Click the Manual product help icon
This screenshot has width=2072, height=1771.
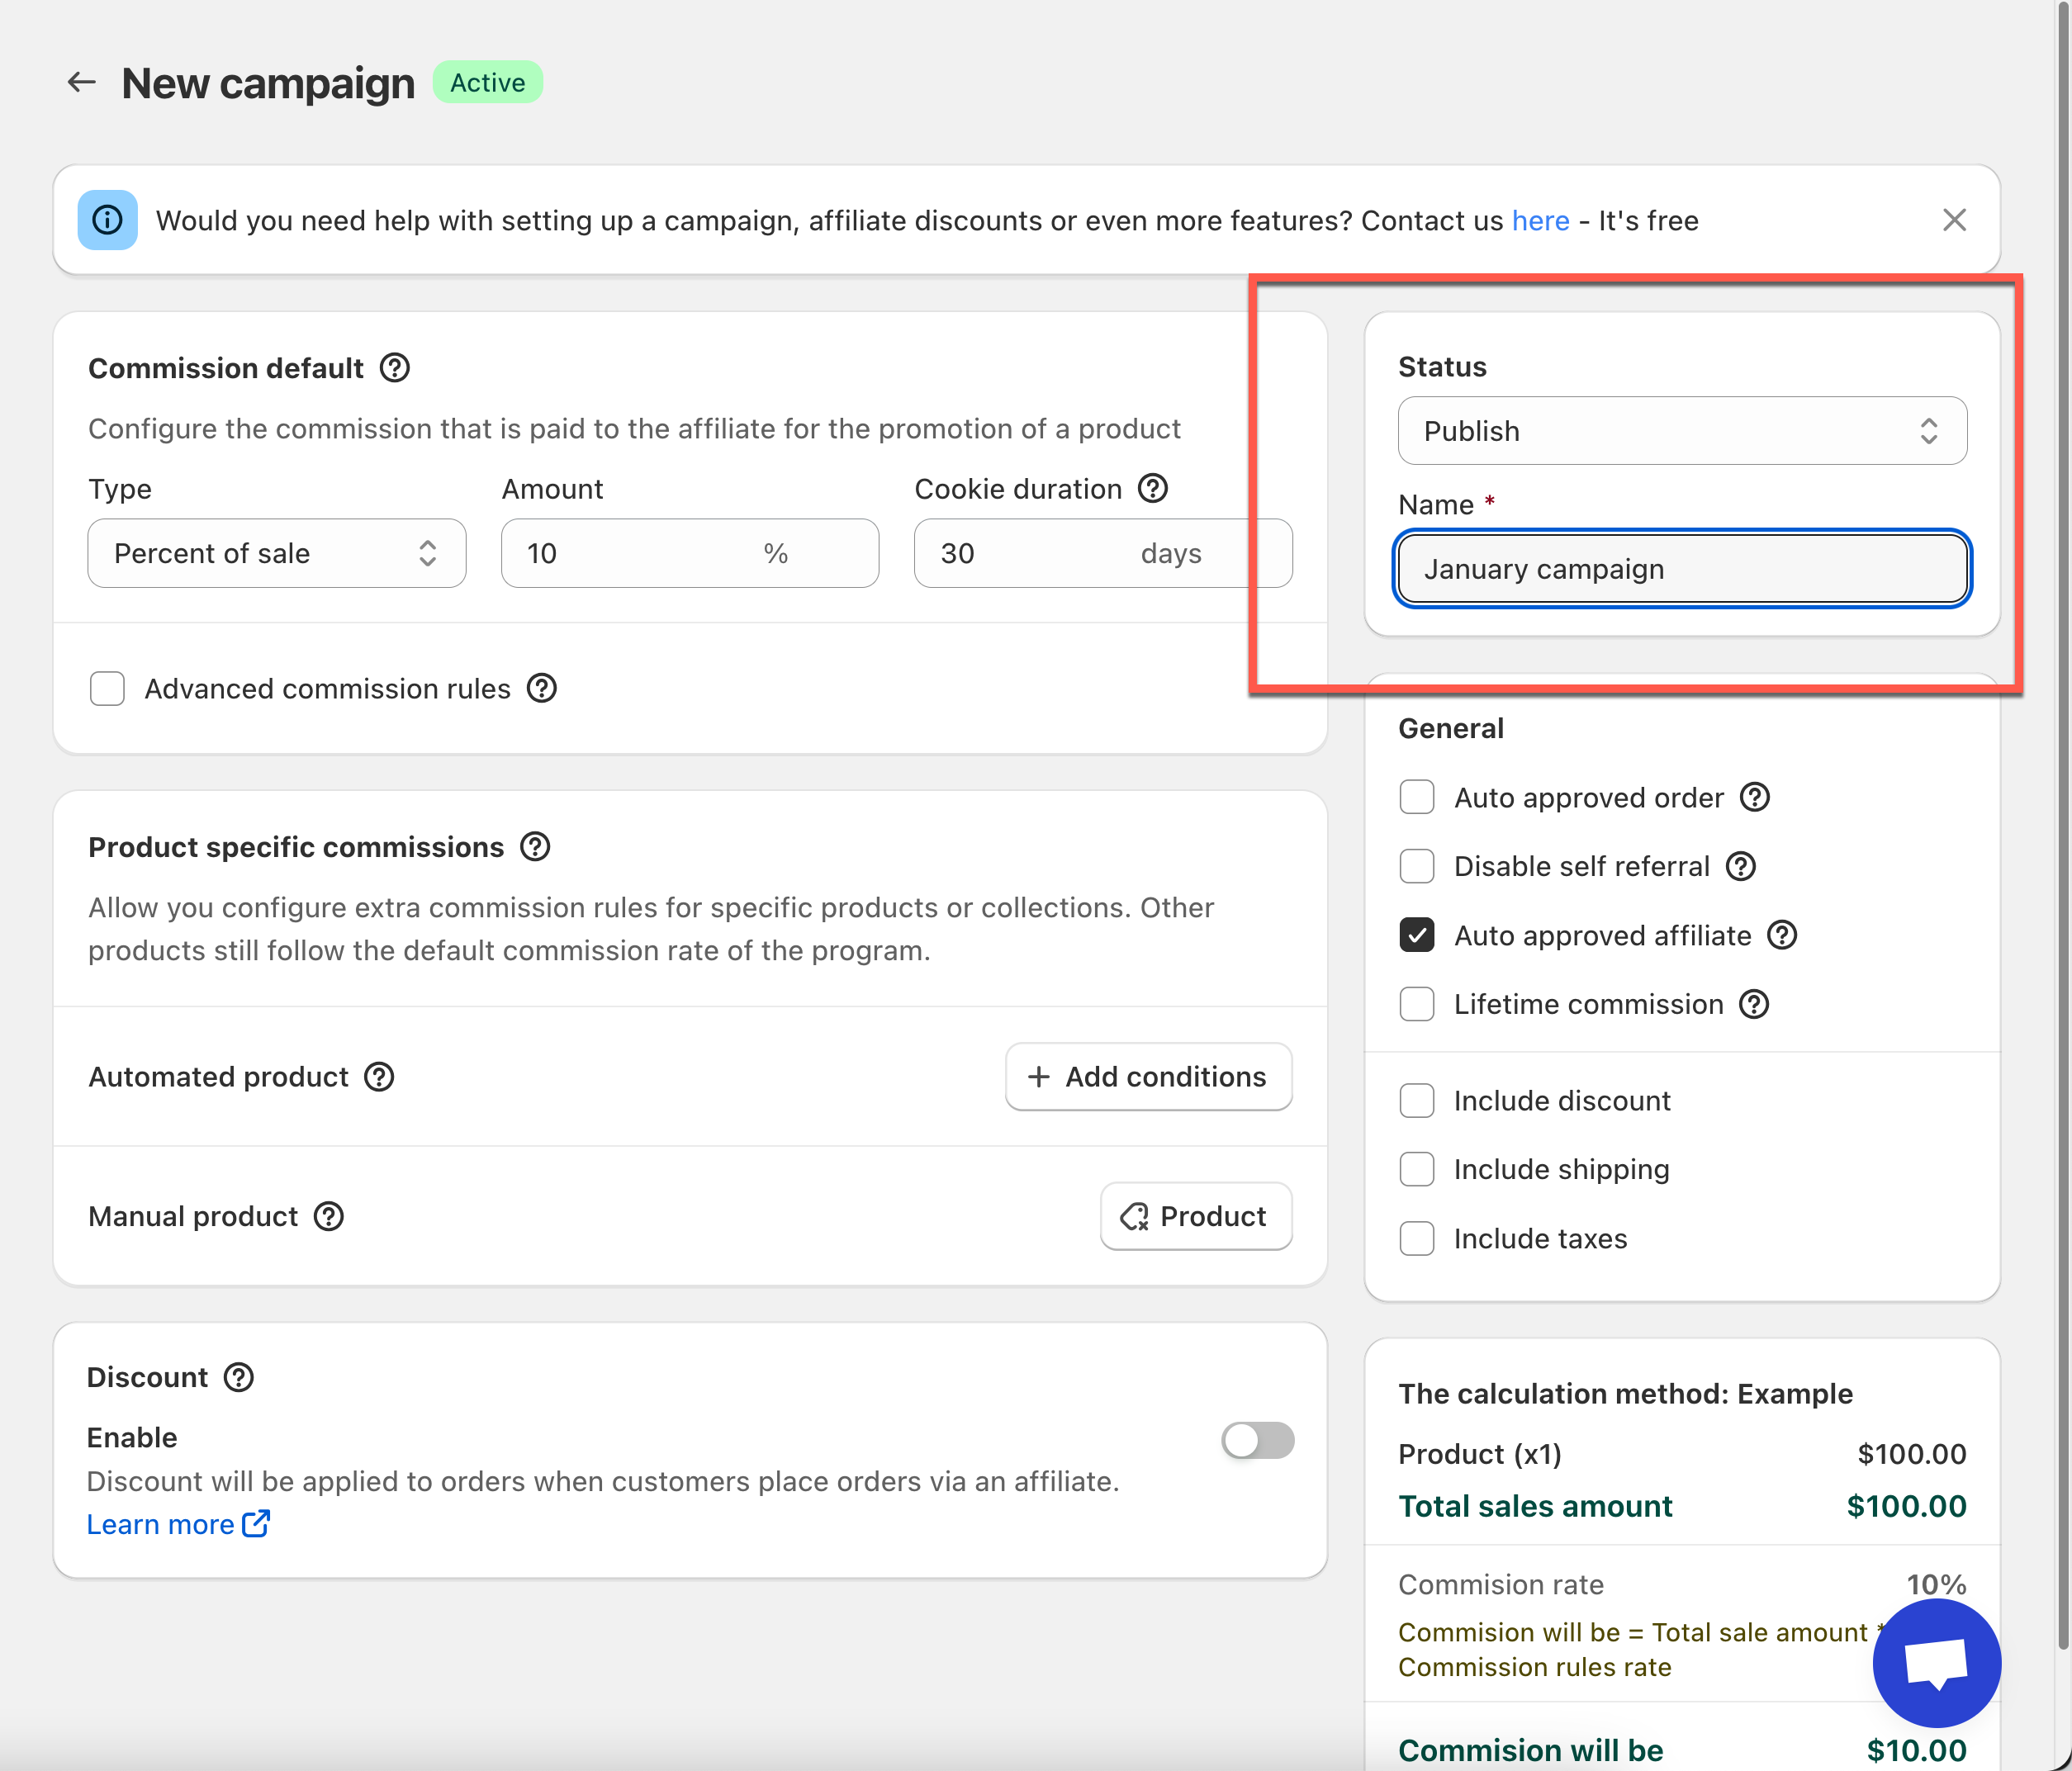tap(329, 1216)
